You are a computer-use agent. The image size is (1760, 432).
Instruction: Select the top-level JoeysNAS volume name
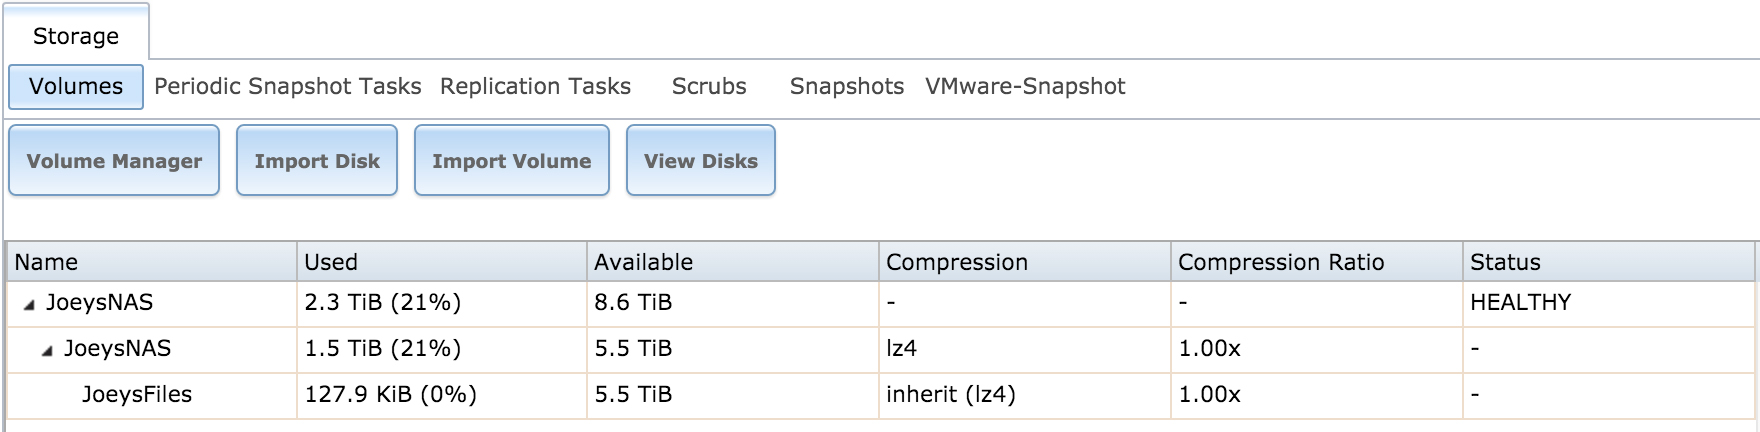point(99,303)
